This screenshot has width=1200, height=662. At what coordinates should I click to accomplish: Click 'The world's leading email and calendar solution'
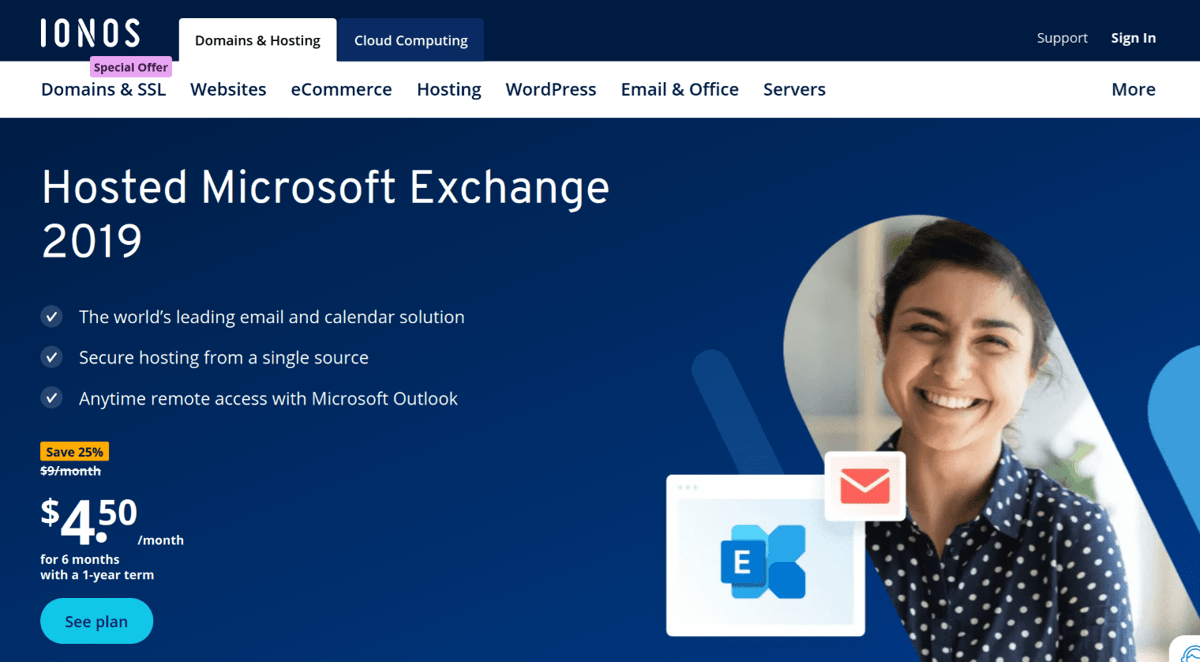[272, 317]
